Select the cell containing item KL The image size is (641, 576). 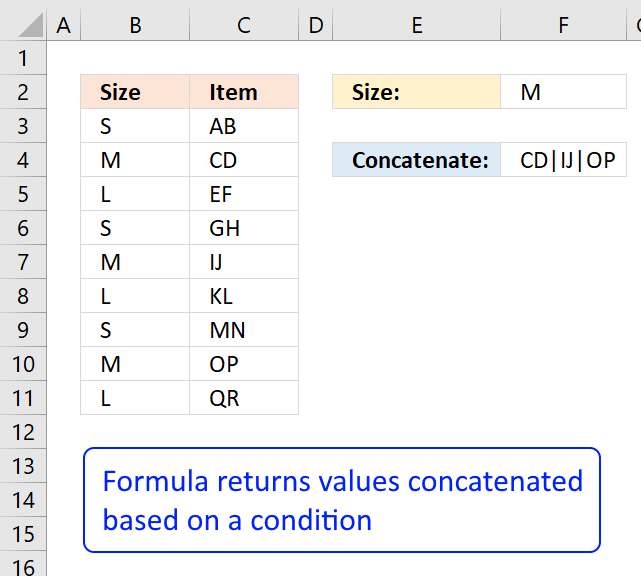coord(243,296)
